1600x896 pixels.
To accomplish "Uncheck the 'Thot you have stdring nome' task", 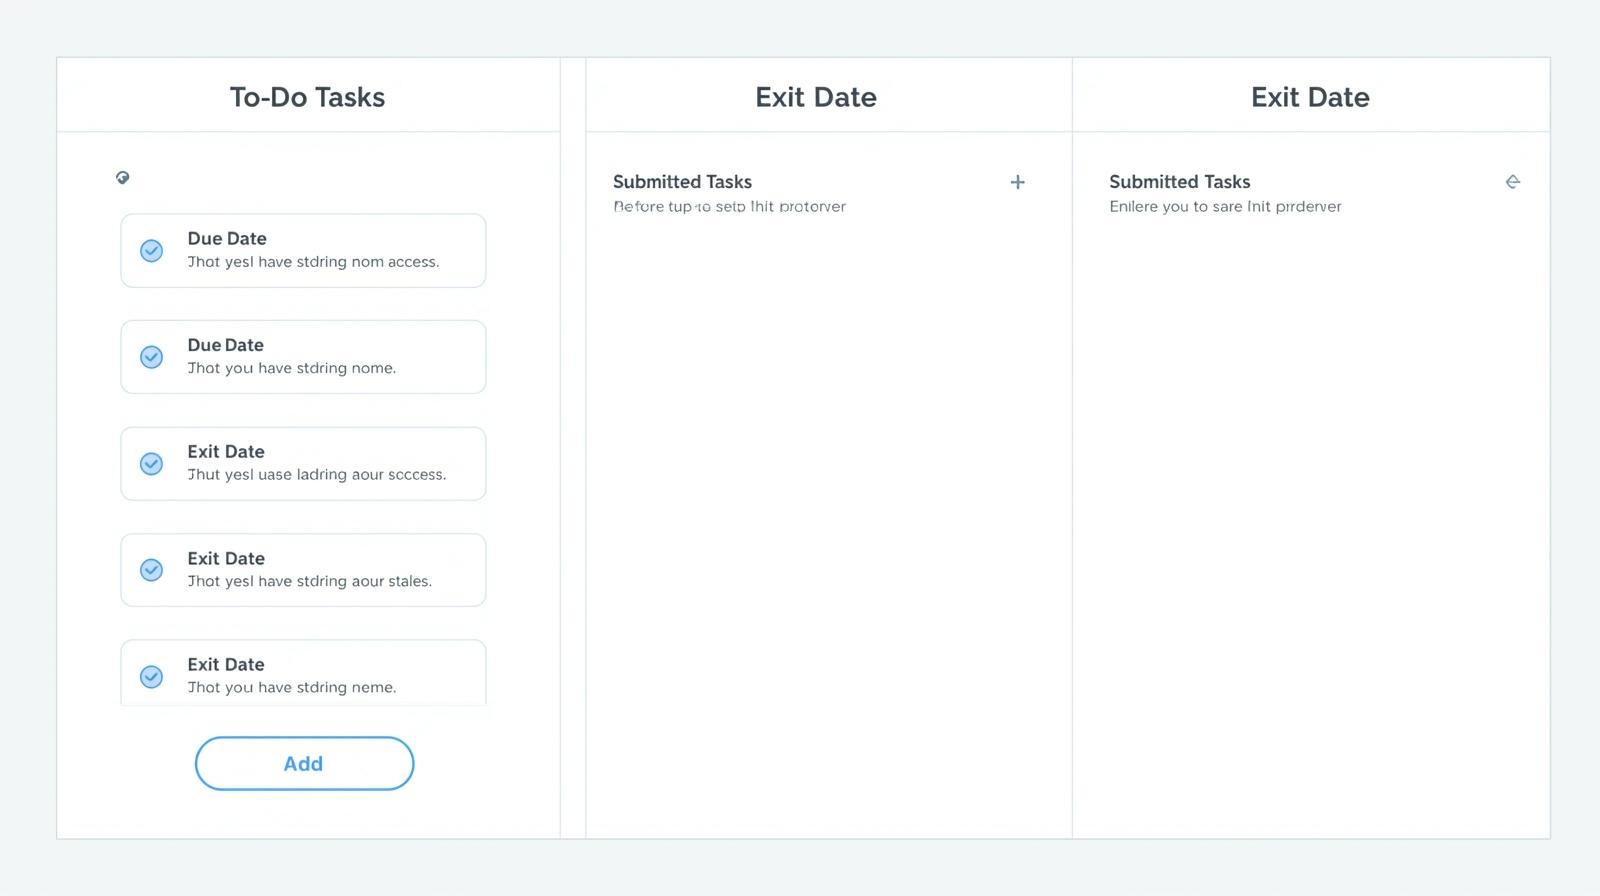I will pyautogui.click(x=151, y=357).
